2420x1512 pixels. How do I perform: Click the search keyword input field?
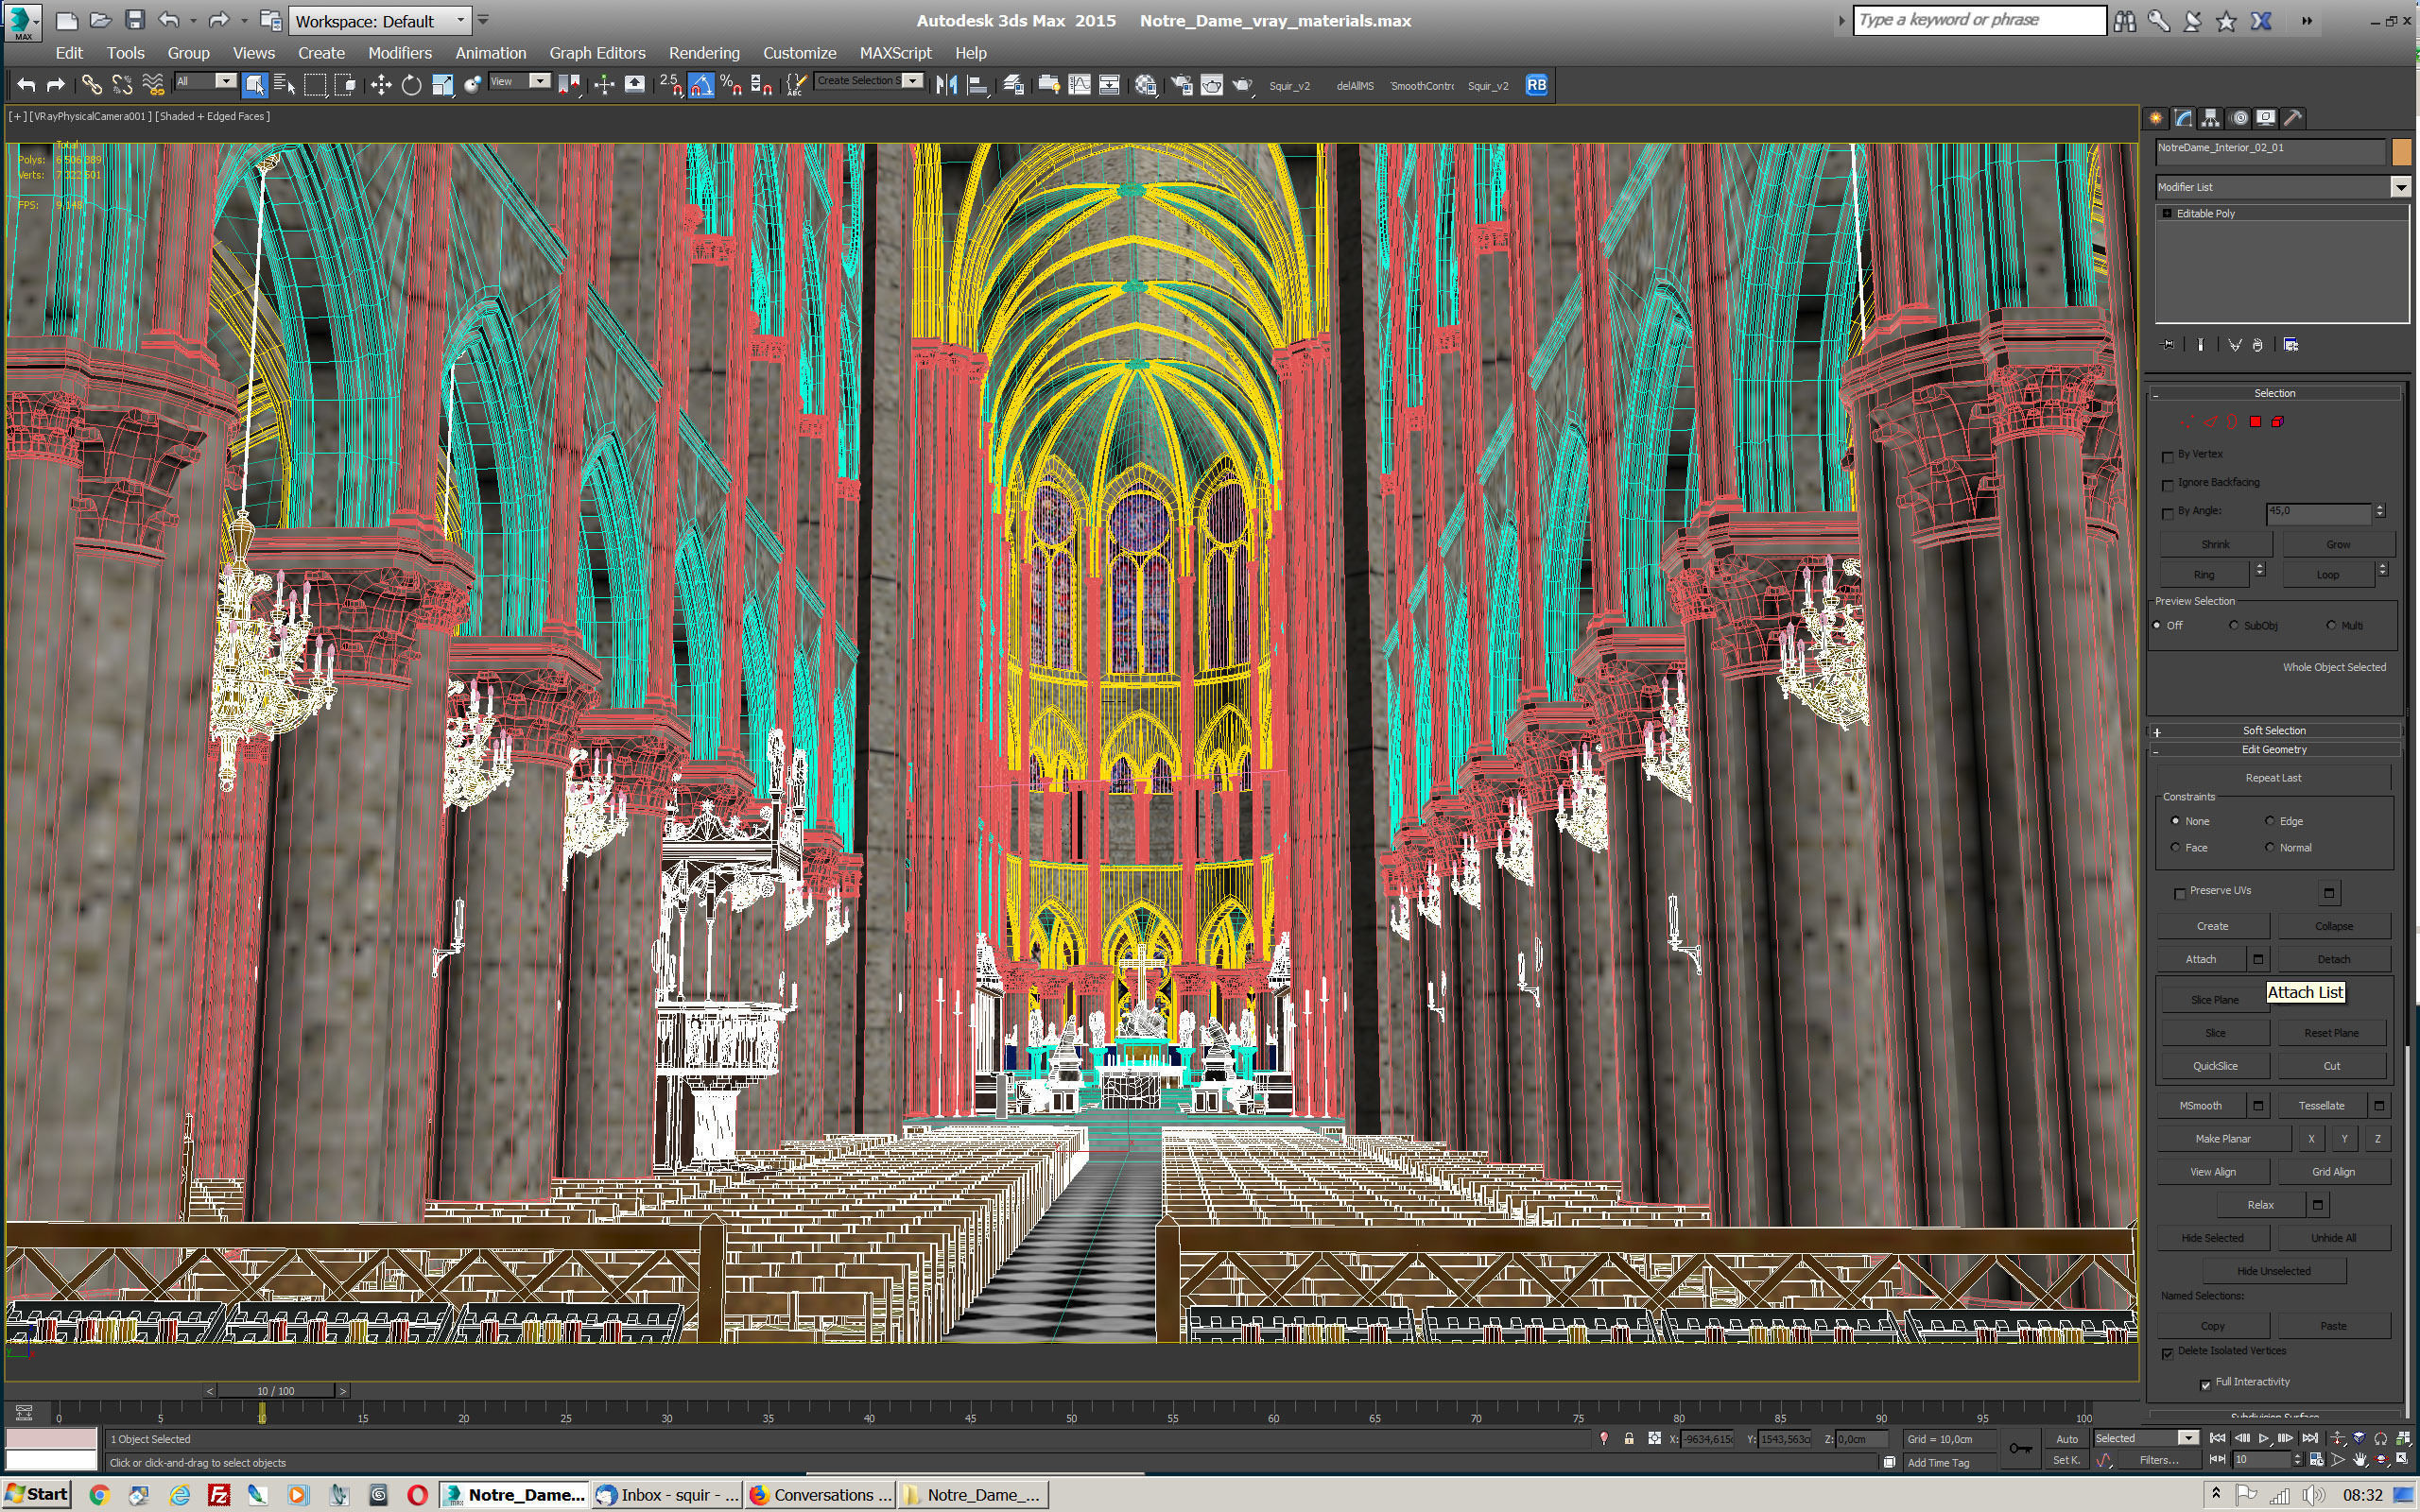tap(1979, 20)
